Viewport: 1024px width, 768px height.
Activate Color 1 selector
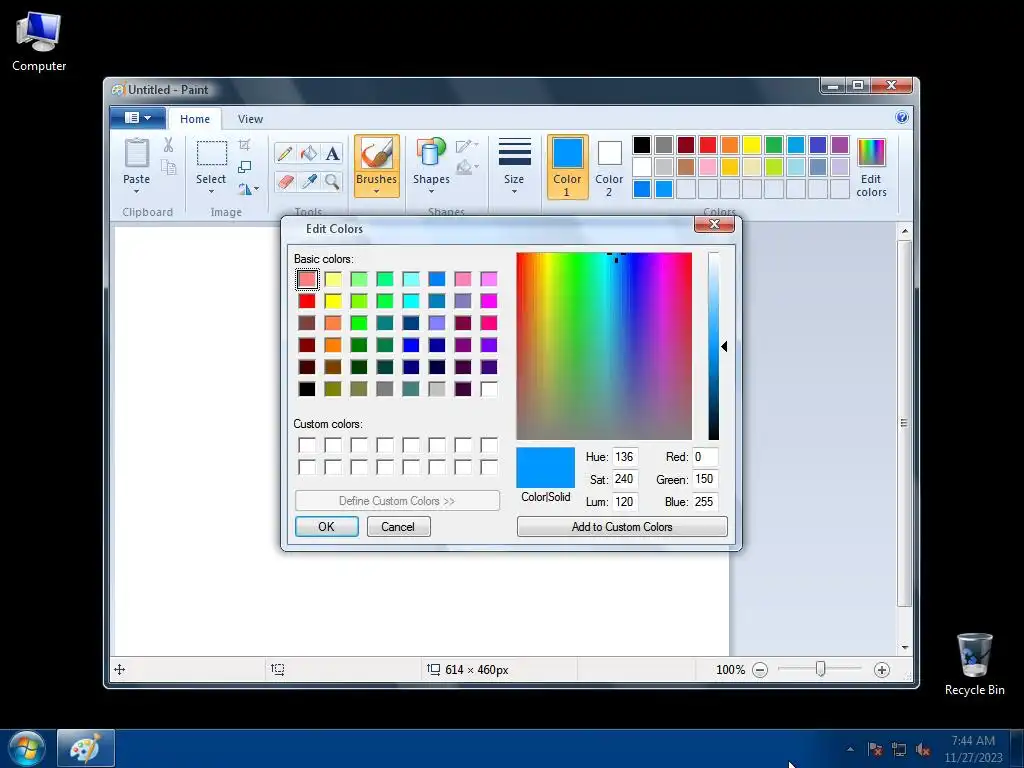[567, 167]
